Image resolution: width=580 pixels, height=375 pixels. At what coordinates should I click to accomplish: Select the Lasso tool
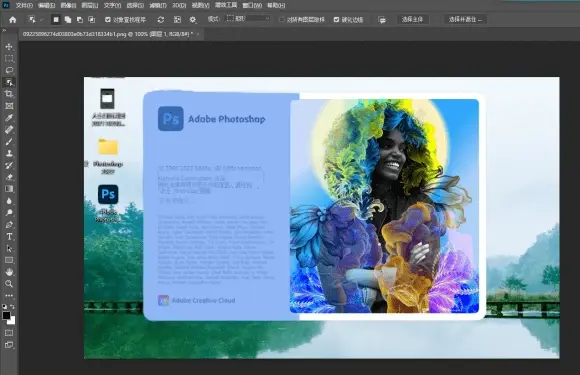[x=9, y=70]
